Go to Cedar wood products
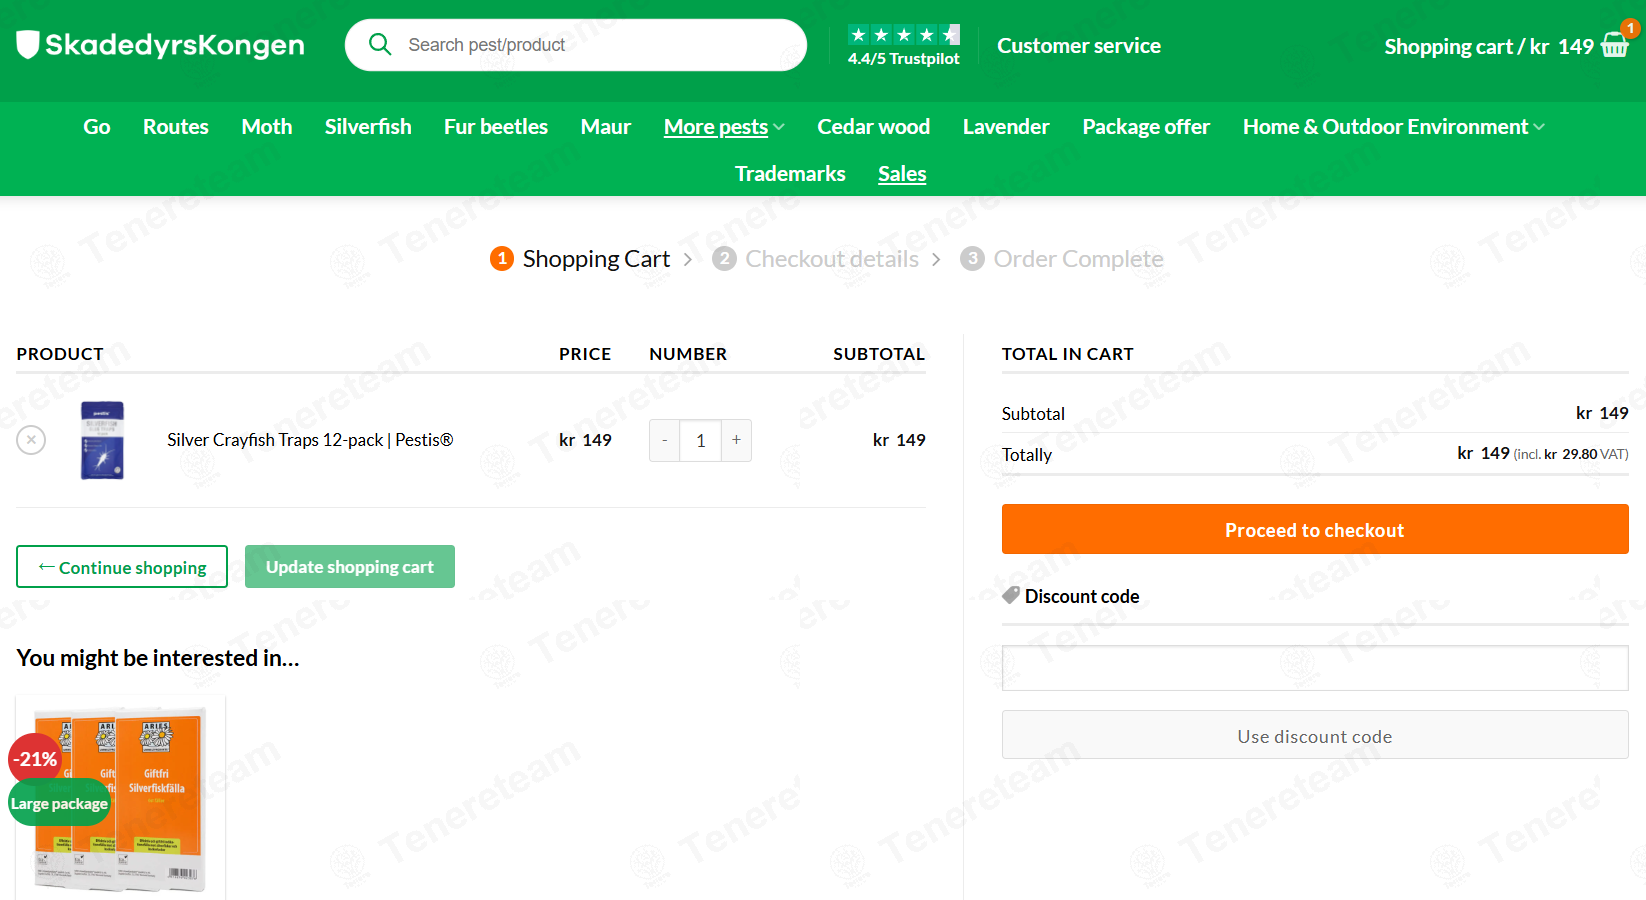The image size is (1646, 900). 874,127
